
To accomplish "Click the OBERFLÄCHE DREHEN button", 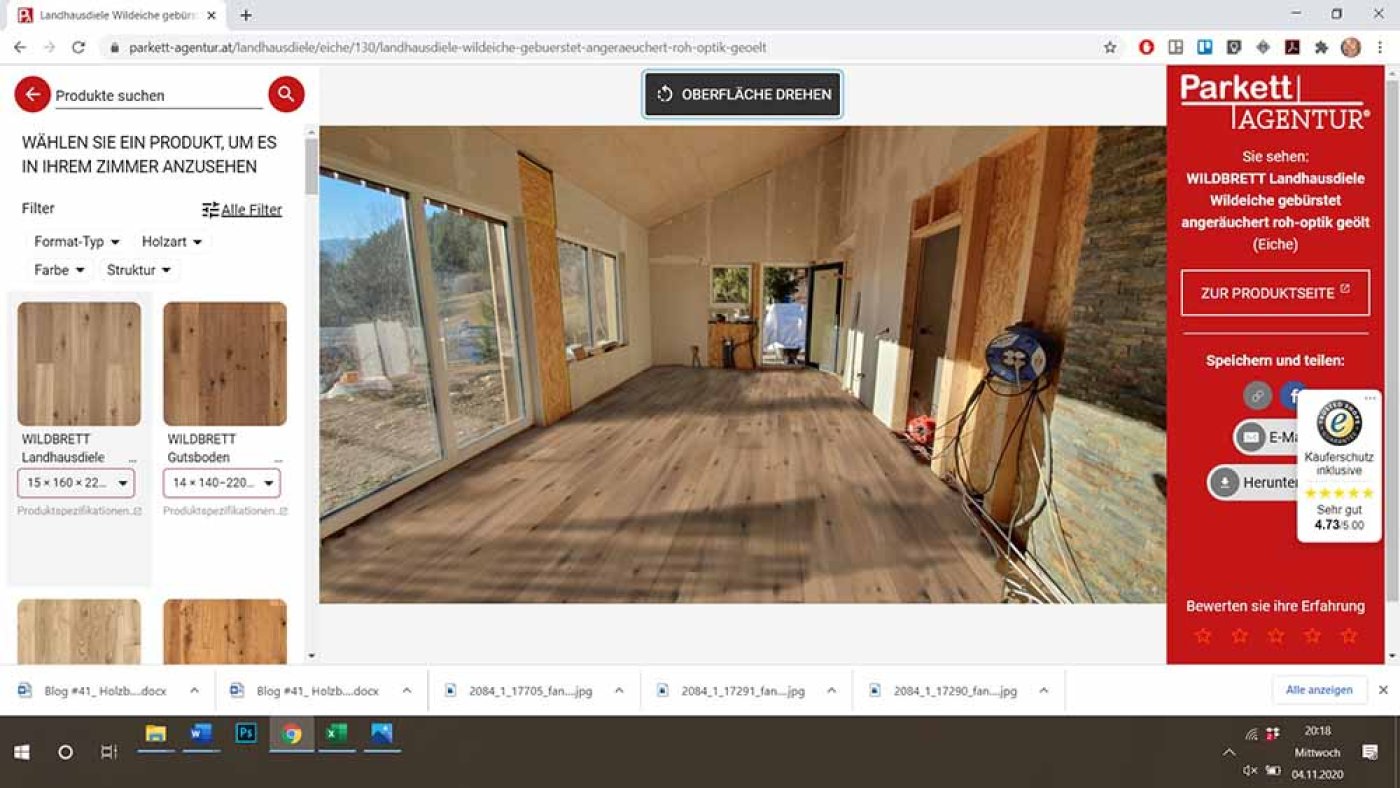I will click(x=743, y=95).
